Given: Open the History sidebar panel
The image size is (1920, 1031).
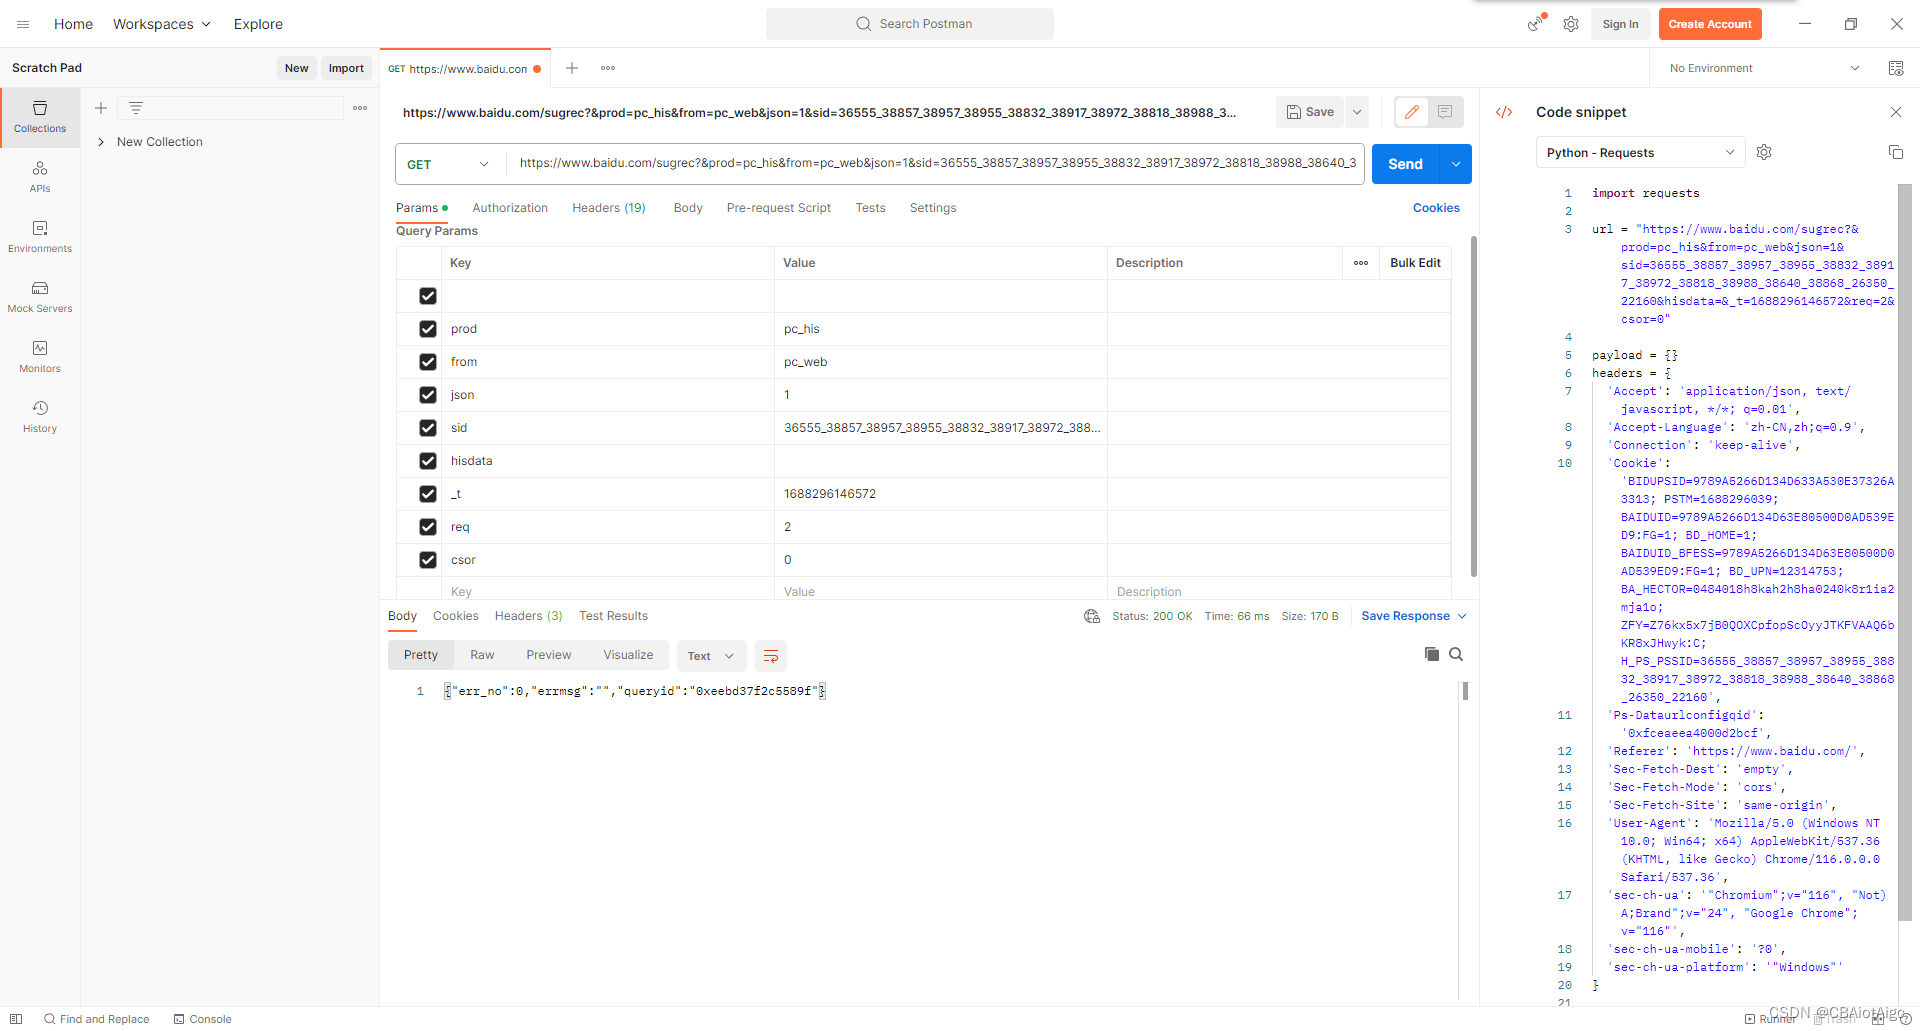Looking at the screenshot, I should tap(40, 417).
